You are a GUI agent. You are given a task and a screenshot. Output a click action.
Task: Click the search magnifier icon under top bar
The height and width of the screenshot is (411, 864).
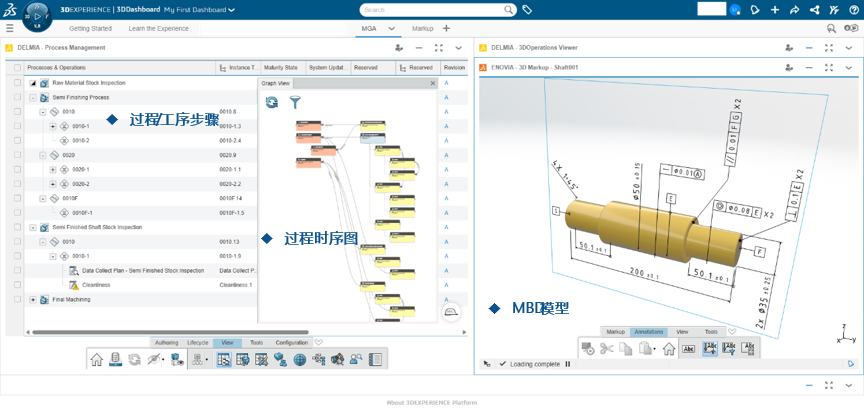tap(831, 28)
